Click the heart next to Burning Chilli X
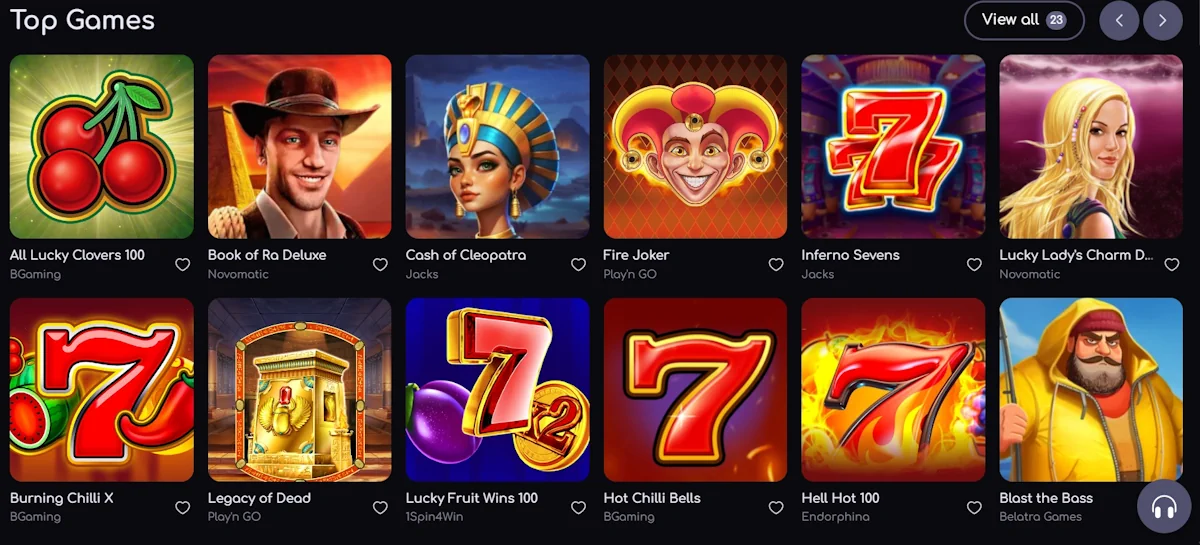Viewport: 1200px width, 545px height. 182,508
